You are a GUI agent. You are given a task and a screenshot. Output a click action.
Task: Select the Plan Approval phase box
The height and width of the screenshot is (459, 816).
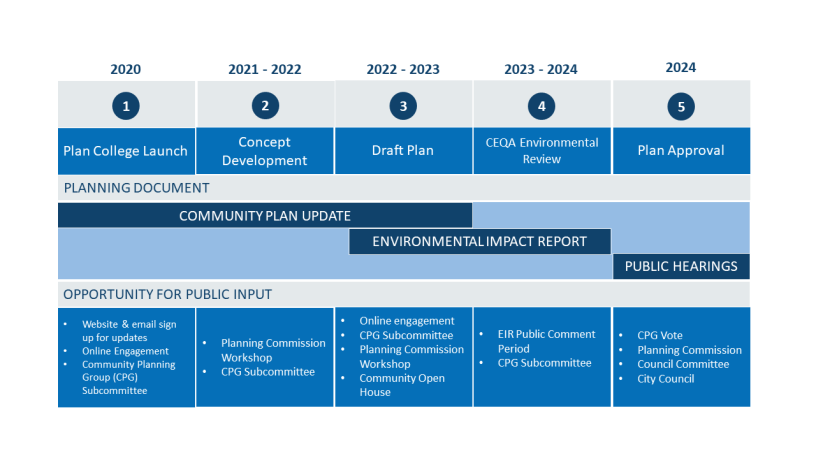click(681, 151)
